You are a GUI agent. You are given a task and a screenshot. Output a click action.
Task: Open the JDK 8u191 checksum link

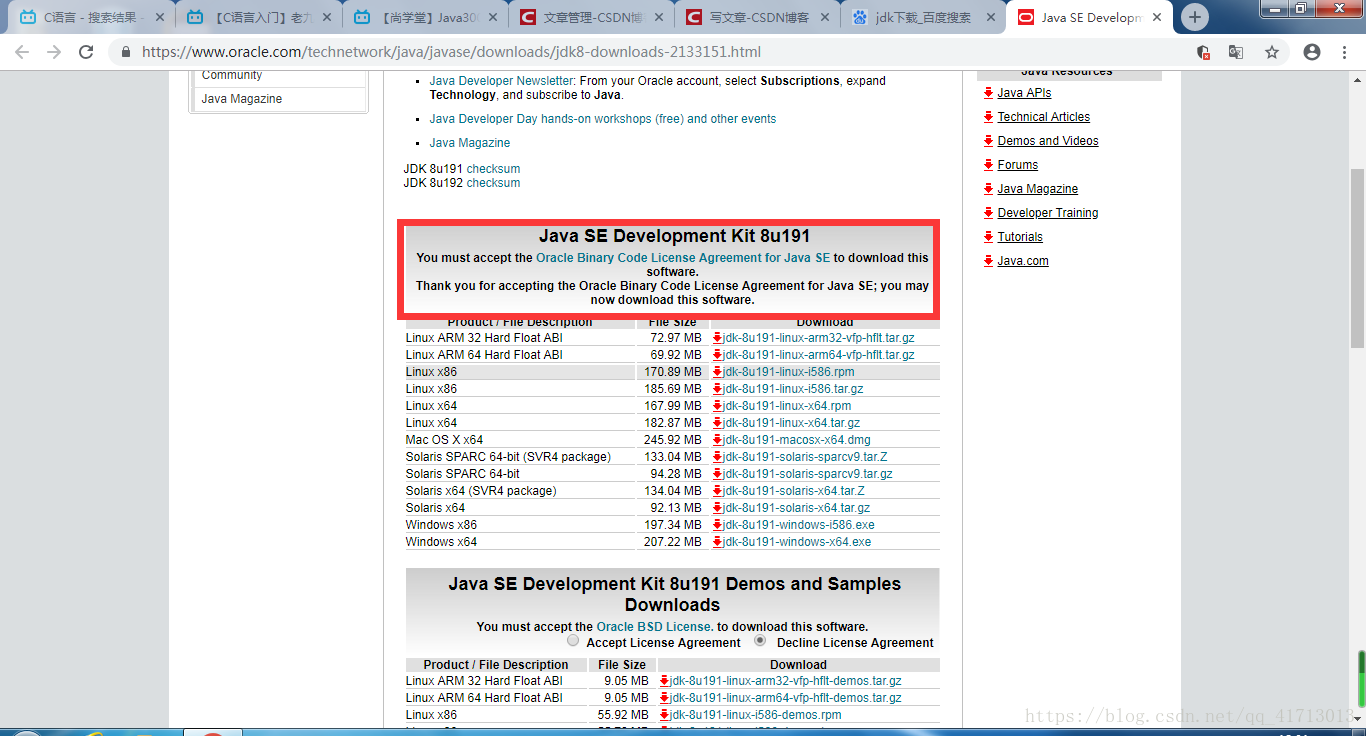(x=493, y=169)
